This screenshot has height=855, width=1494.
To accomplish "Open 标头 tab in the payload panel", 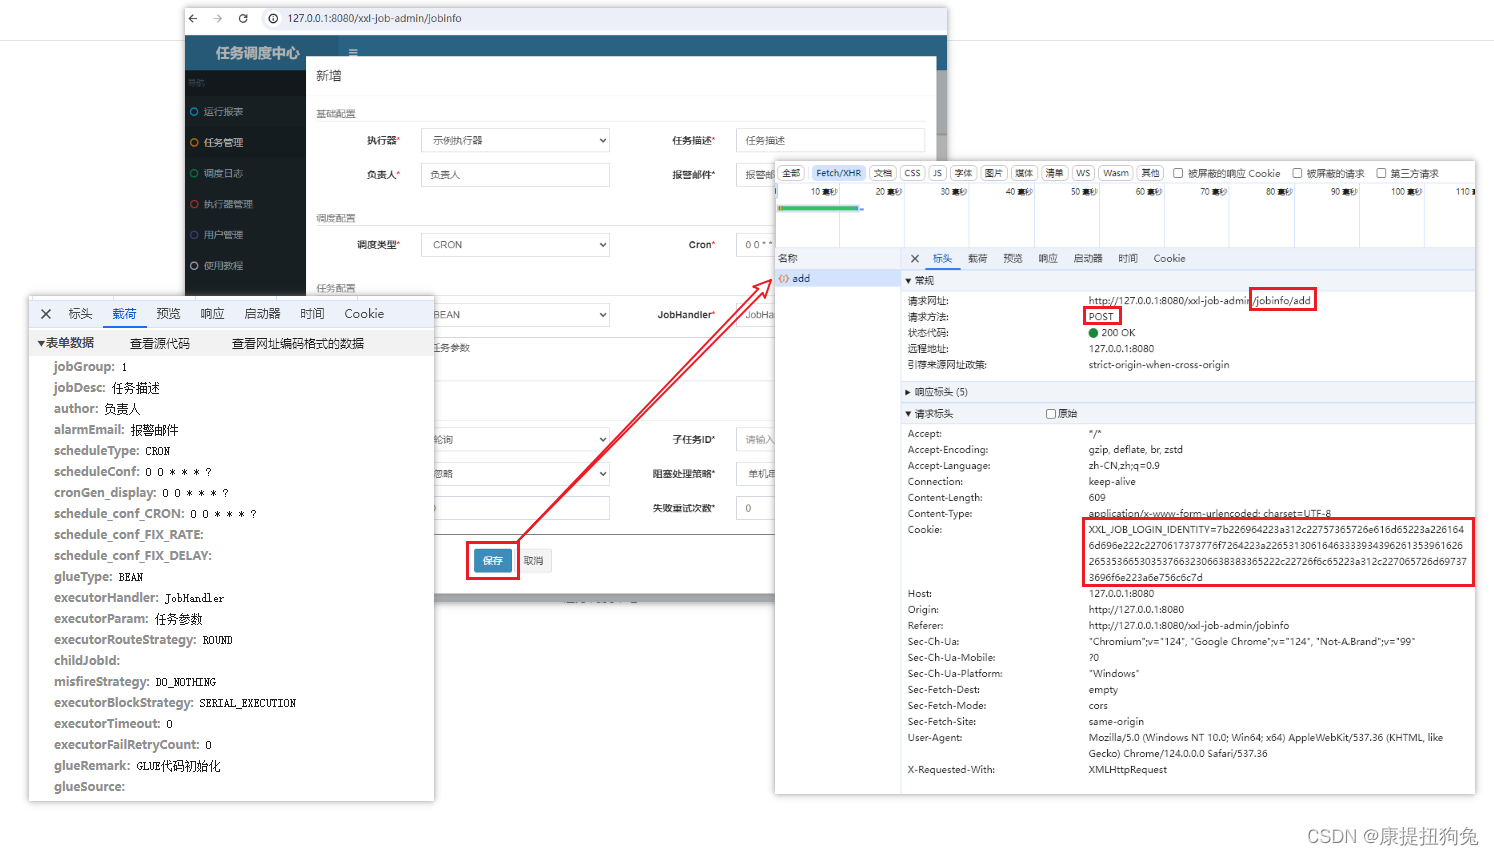I will tap(80, 314).
